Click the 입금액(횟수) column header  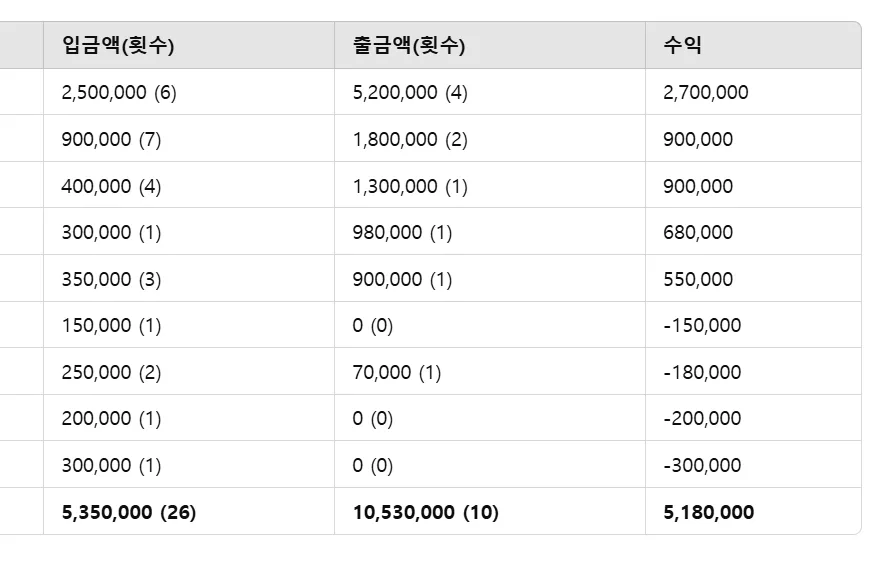click(x=189, y=45)
